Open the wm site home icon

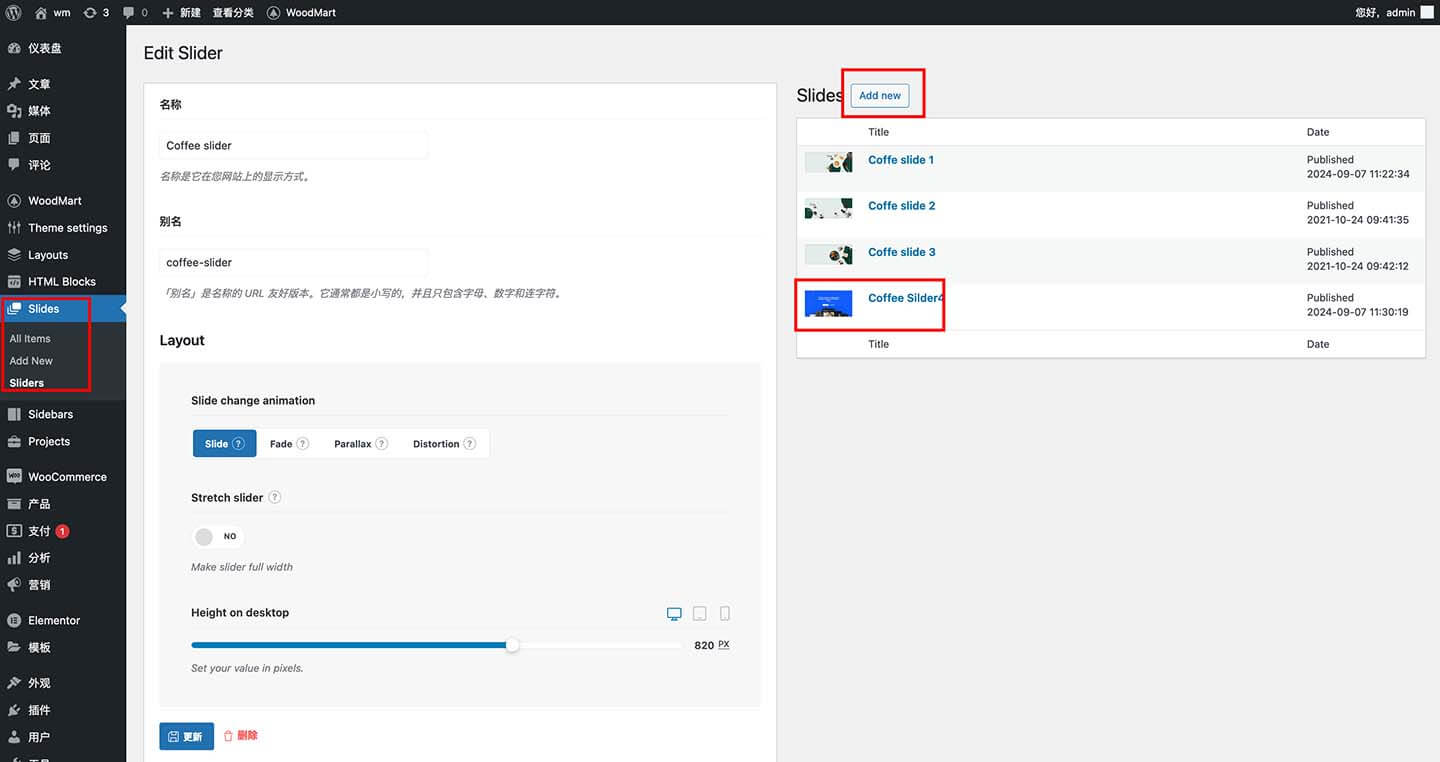[x=41, y=12]
